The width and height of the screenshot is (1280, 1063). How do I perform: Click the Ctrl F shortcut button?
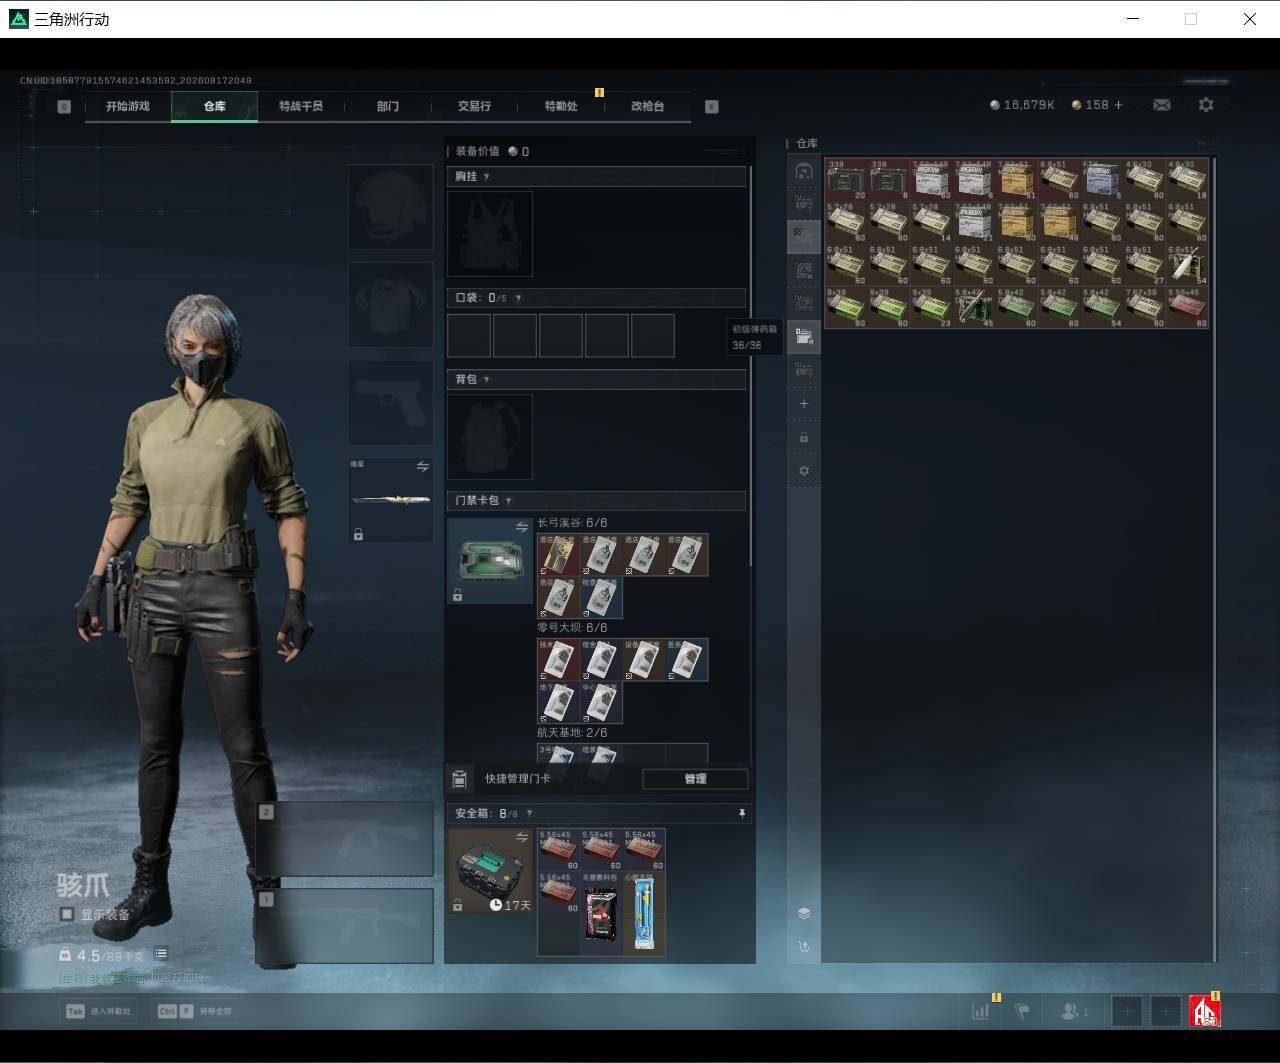tap(194, 1011)
